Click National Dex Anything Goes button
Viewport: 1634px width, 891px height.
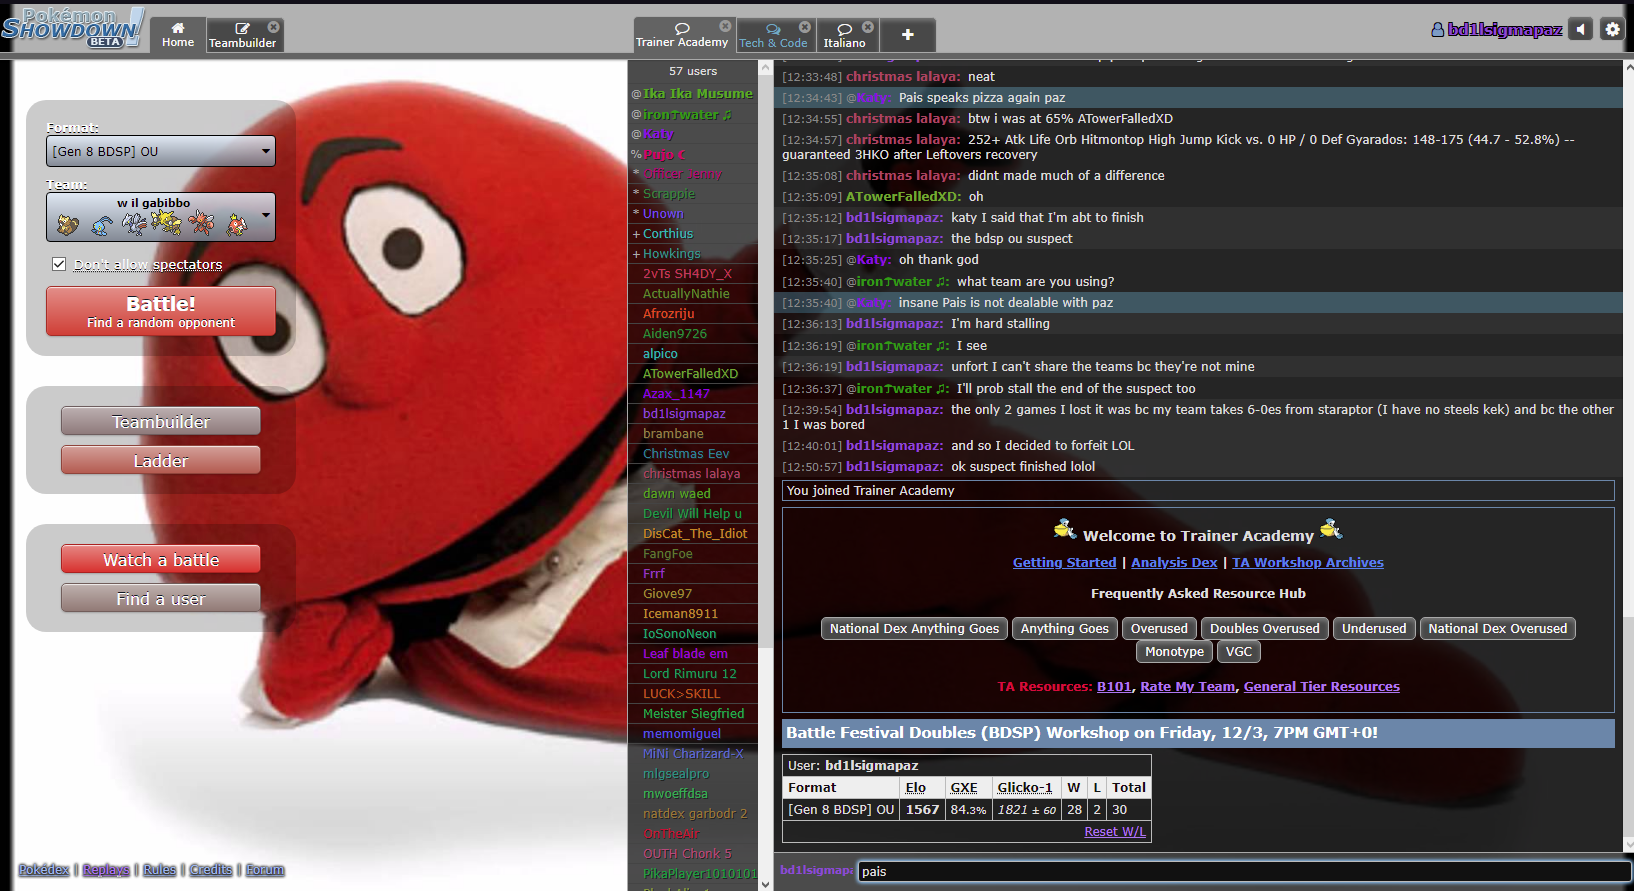coord(914,629)
